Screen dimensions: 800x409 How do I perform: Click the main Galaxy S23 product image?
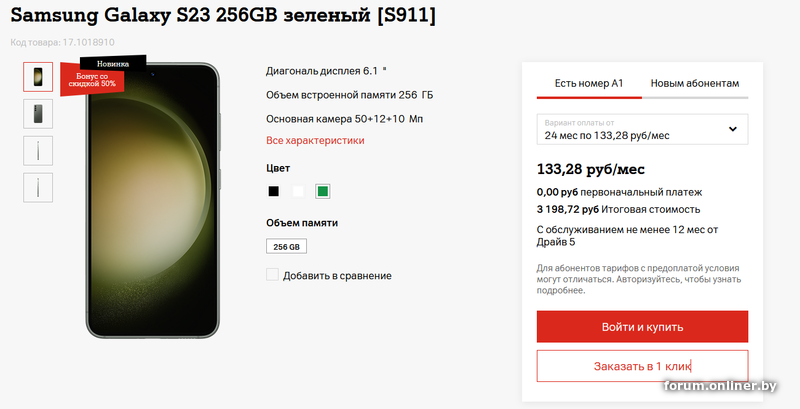153,200
